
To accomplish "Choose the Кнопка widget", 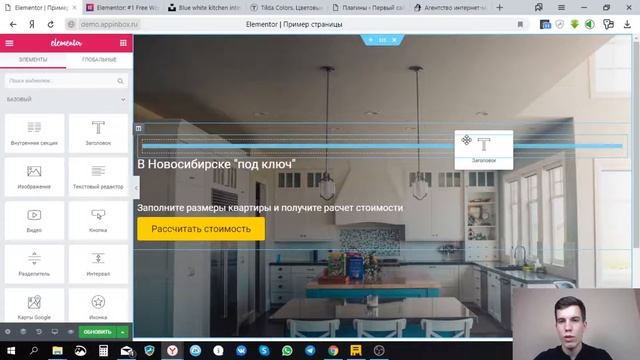I will click(x=98, y=221).
